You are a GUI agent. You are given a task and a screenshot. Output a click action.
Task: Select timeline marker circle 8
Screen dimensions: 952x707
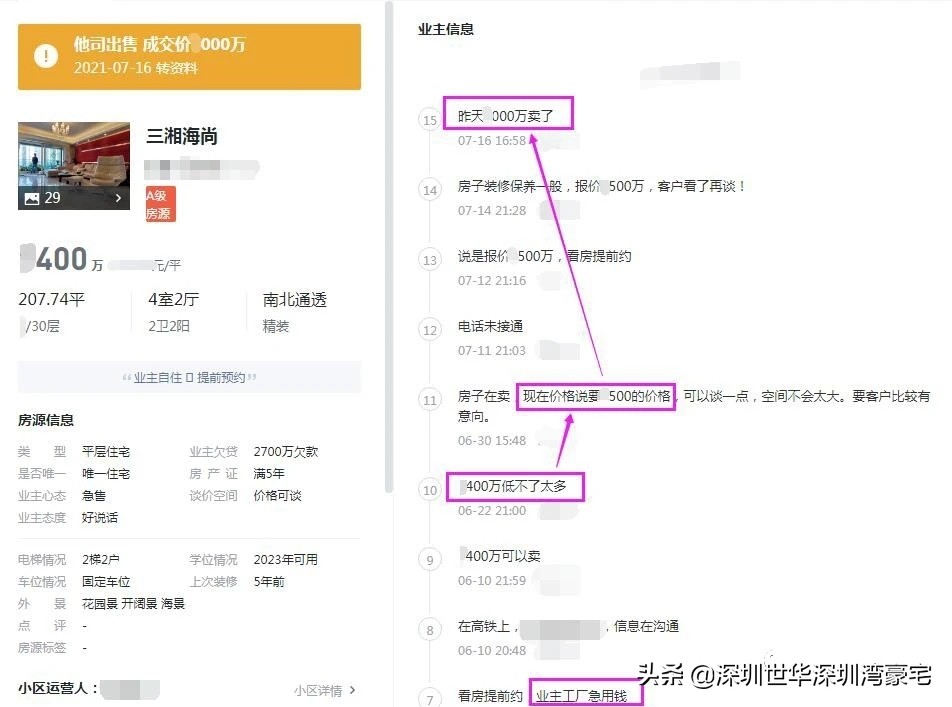tap(429, 630)
